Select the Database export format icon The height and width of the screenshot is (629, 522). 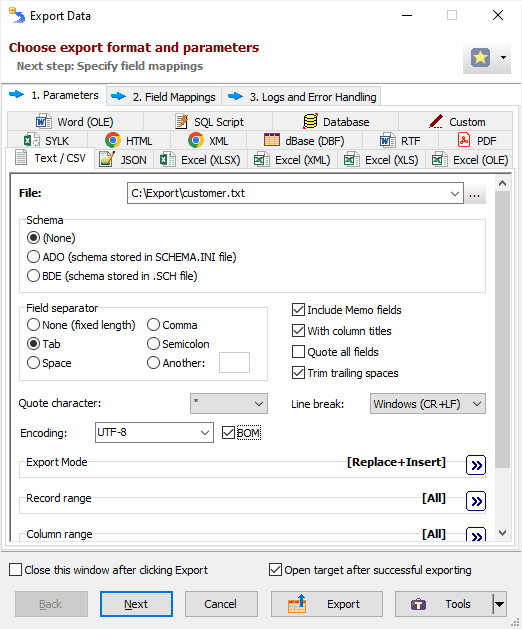click(x=310, y=122)
